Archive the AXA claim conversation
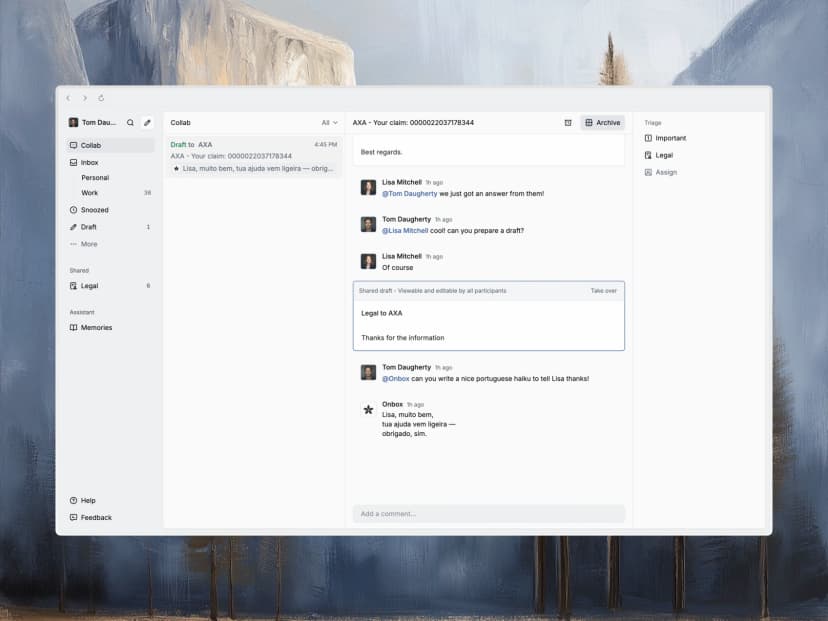828x621 pixels. click(603, 122)
